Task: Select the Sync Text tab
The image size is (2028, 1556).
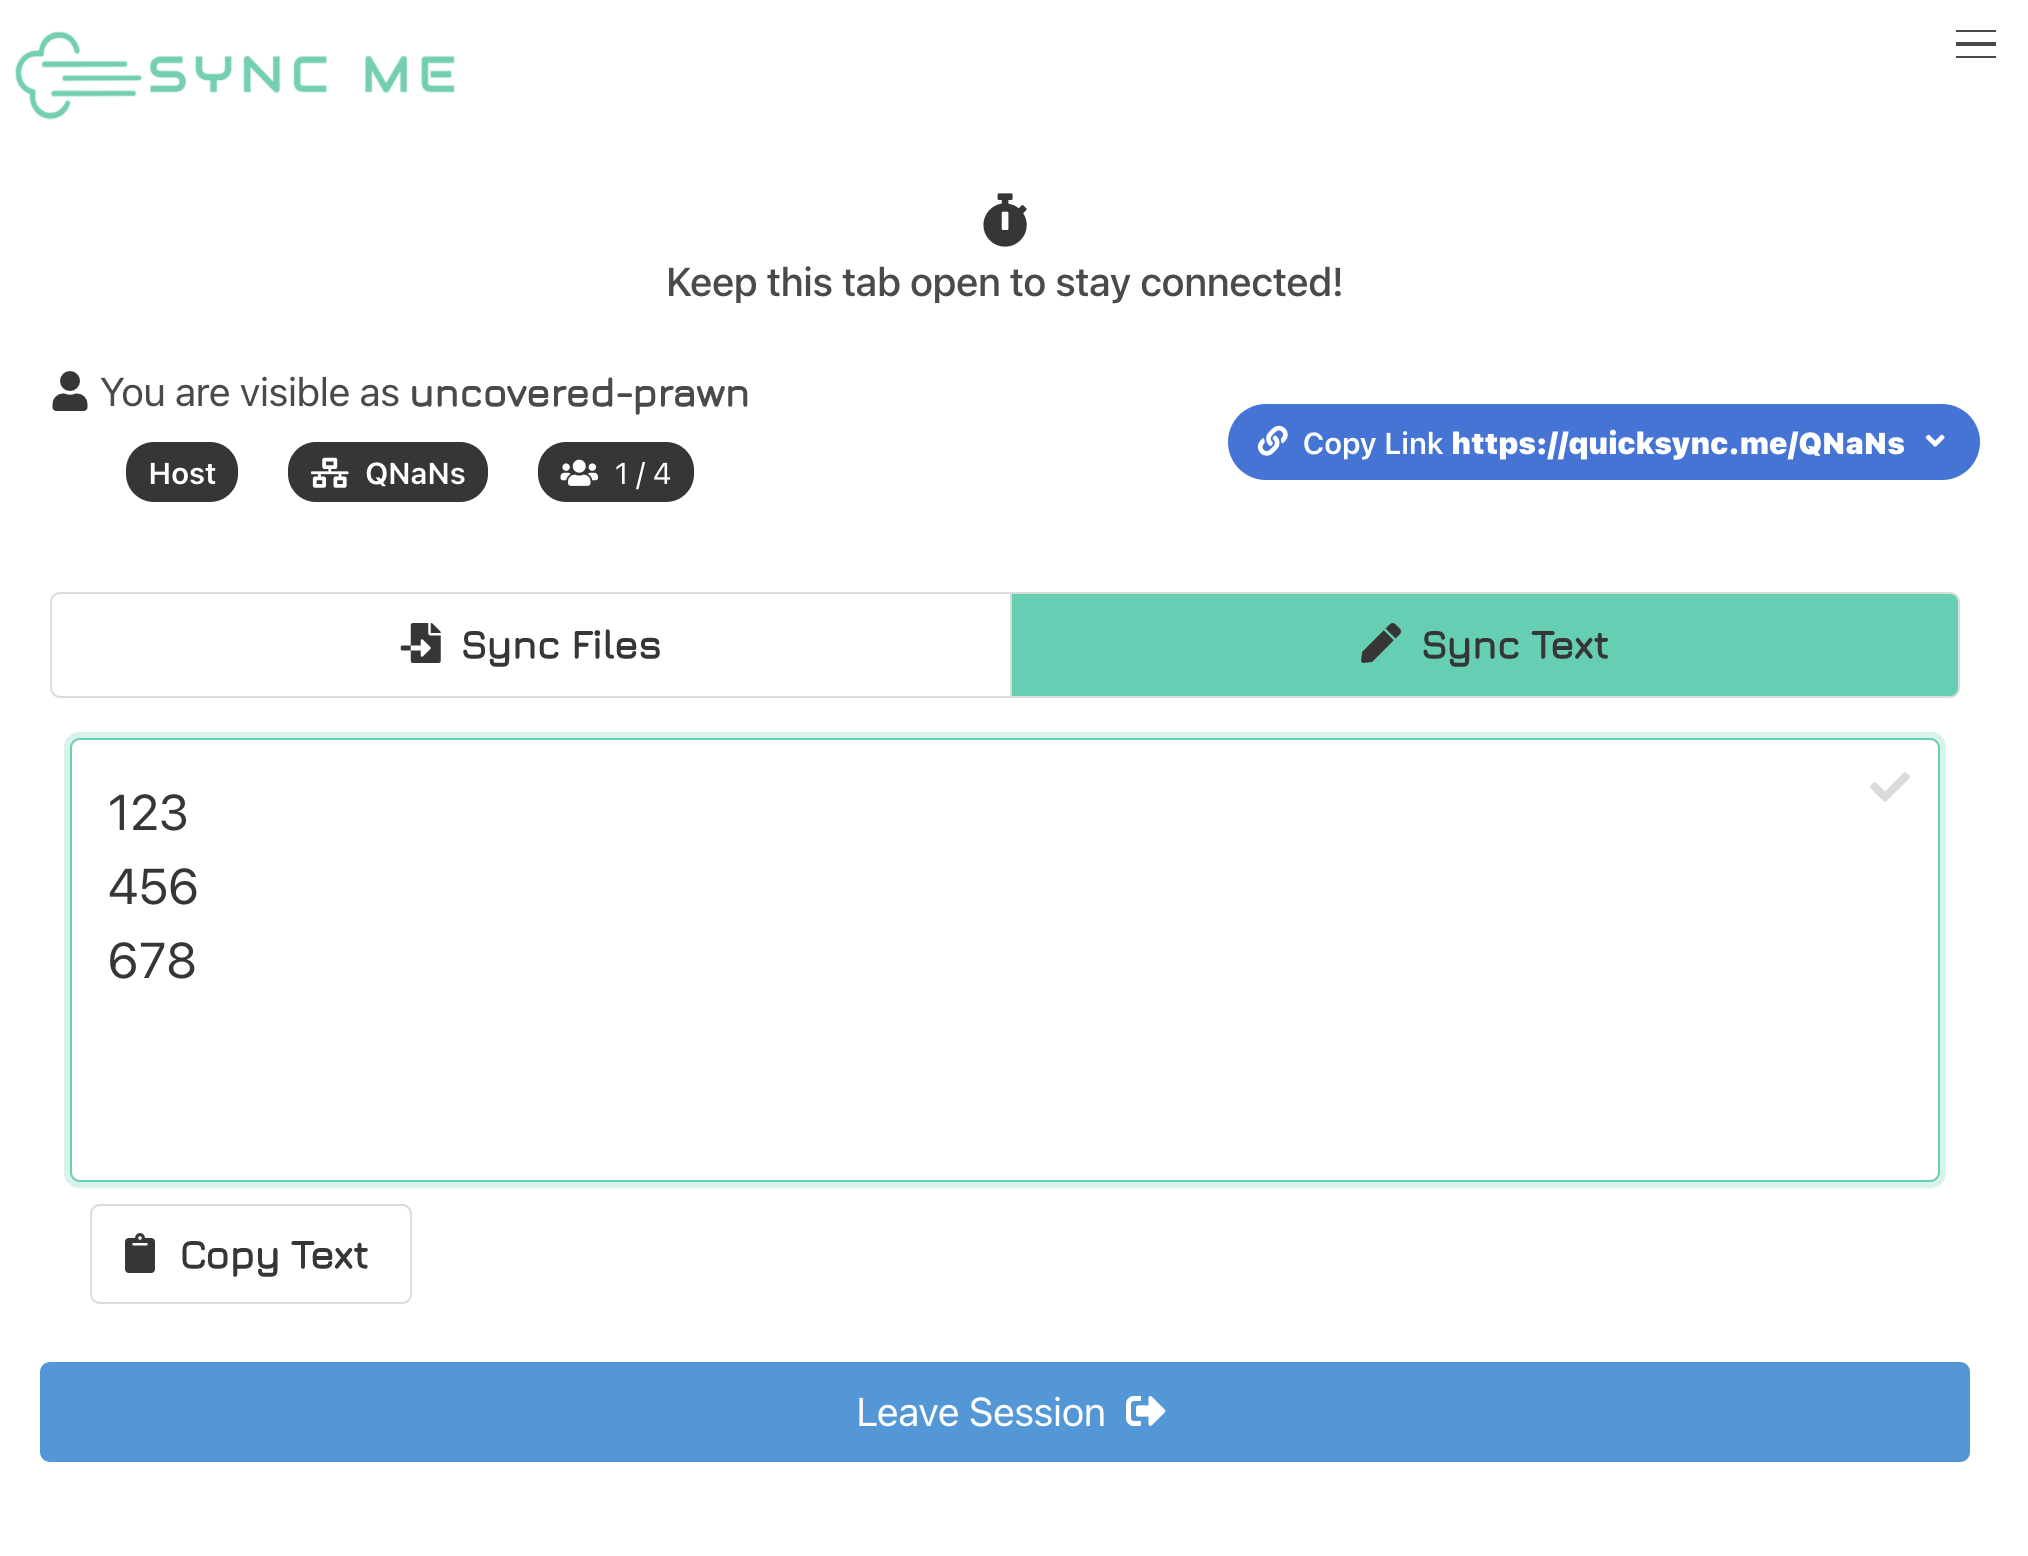Action: click(1484, 645)
